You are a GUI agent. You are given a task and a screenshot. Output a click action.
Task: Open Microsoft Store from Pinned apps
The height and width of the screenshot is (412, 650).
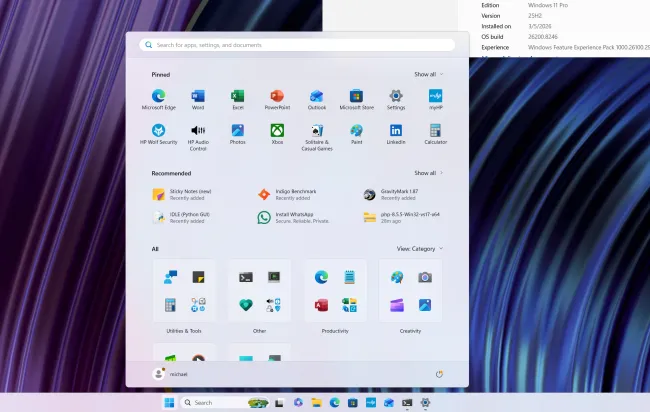pos(357,99)
